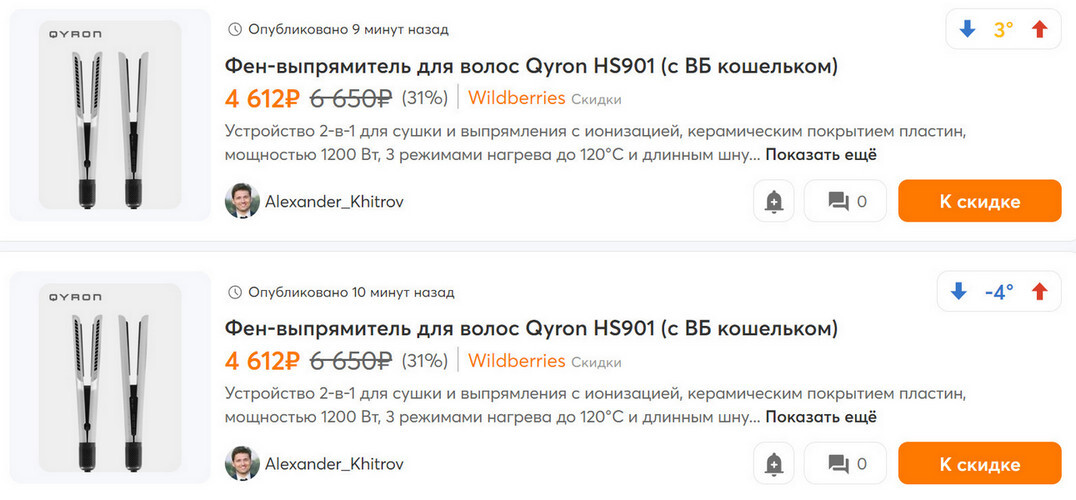Upvote the second deal with red arrow
The width and height of the screenshot is (1076, 500).
1040,292
